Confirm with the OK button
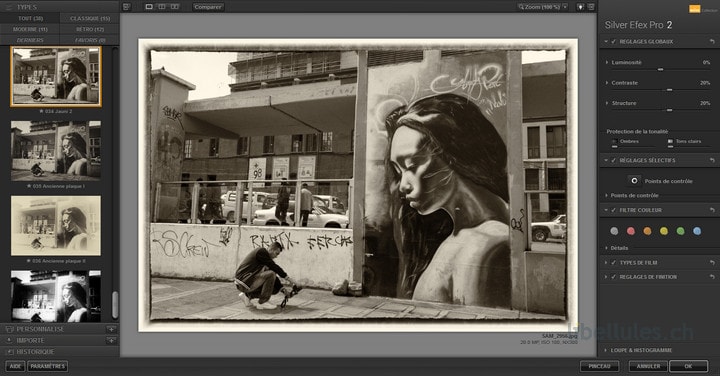This screenshot has width=720, height=376. click(688, 366)
